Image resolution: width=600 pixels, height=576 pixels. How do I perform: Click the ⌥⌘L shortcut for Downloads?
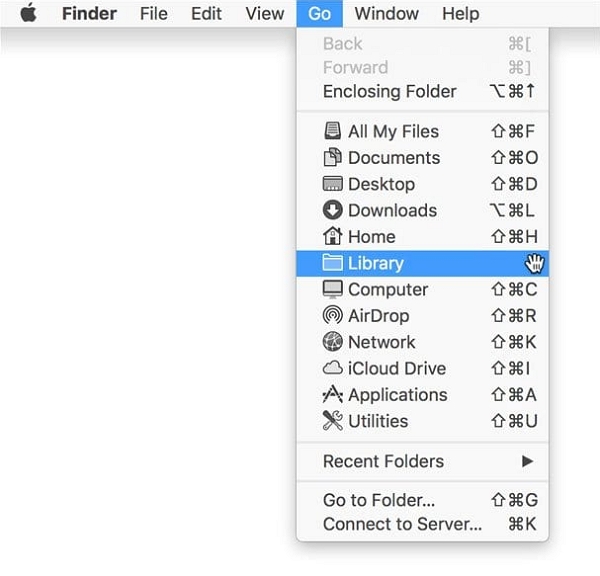point(512,210)
